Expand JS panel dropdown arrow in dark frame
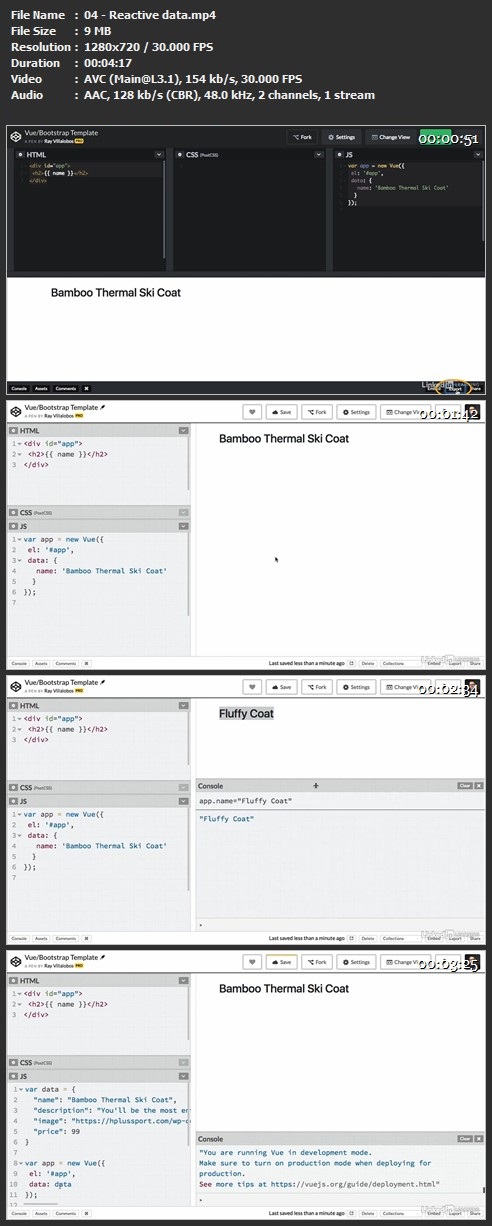This screenshot has width=492, height=1226. click(480, 155)
